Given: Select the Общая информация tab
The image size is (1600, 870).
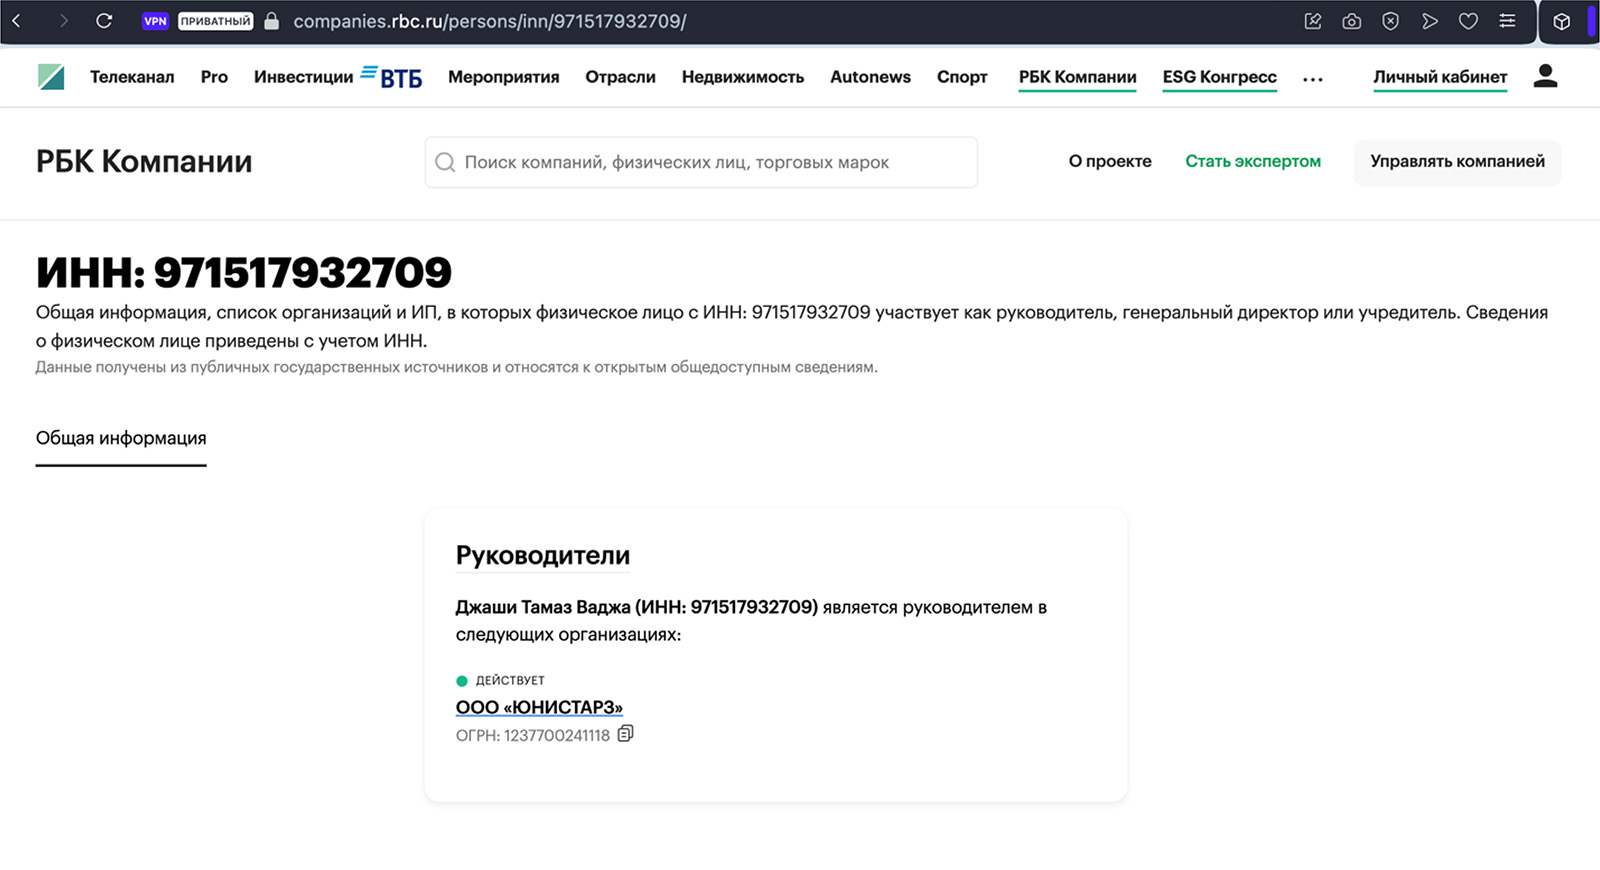Looking at the screenshot, I should [x=121, y=438].
